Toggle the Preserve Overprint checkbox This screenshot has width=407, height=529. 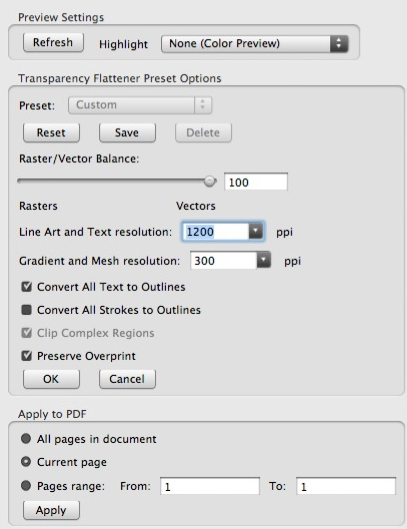pos(26,356)
